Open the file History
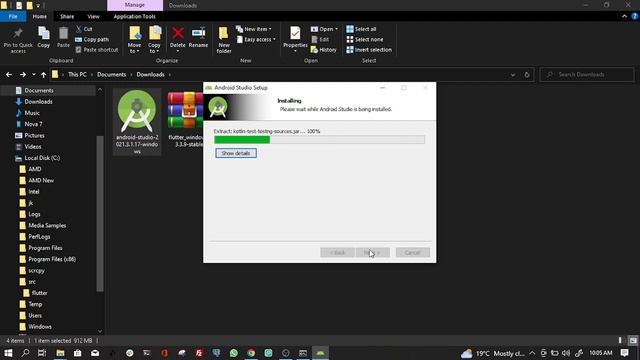 tap(324, 50)
